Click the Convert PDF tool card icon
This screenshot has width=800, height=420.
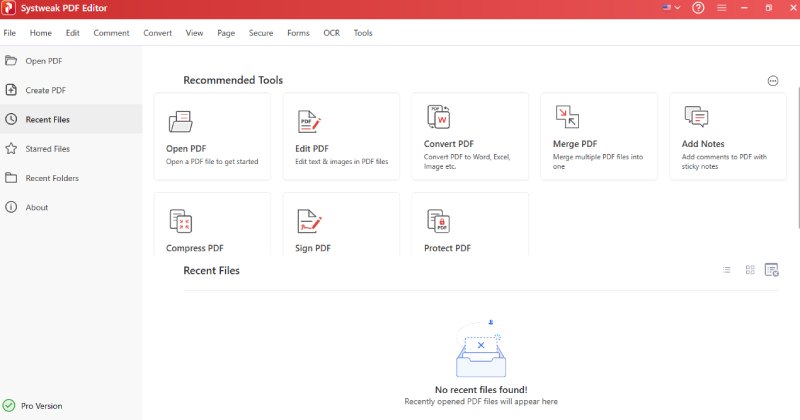tap(438, 117)
